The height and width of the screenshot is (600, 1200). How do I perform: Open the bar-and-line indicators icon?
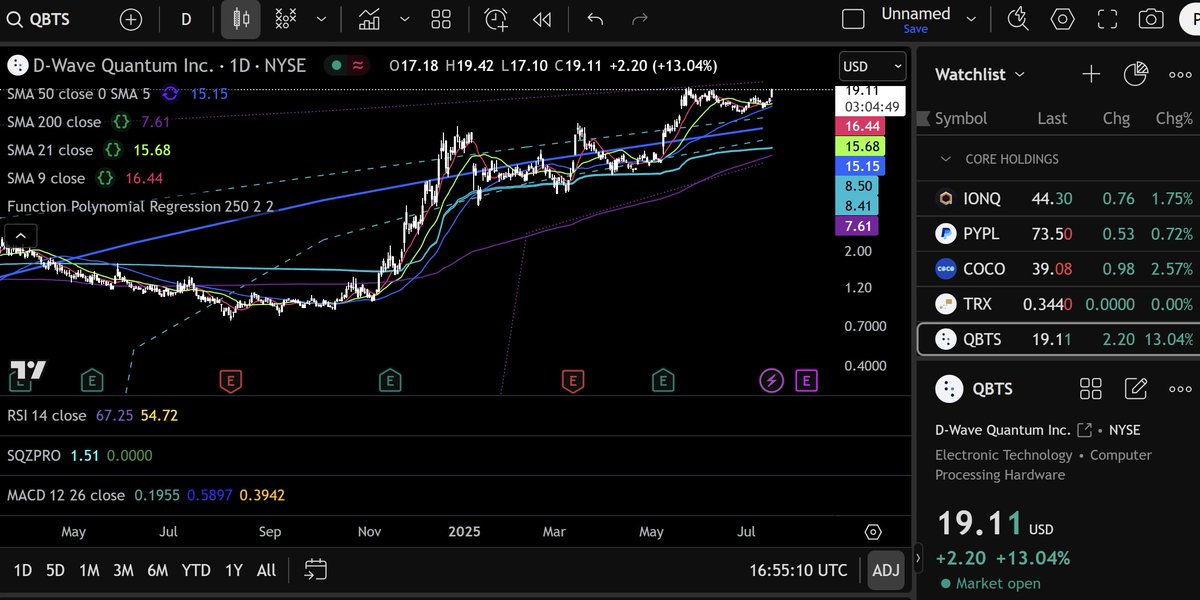(x=369, y=19)
